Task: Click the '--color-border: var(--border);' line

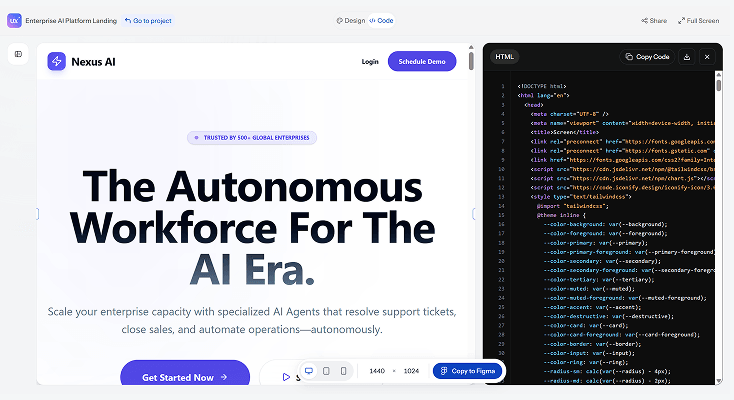Action: [x=592, y=344]
